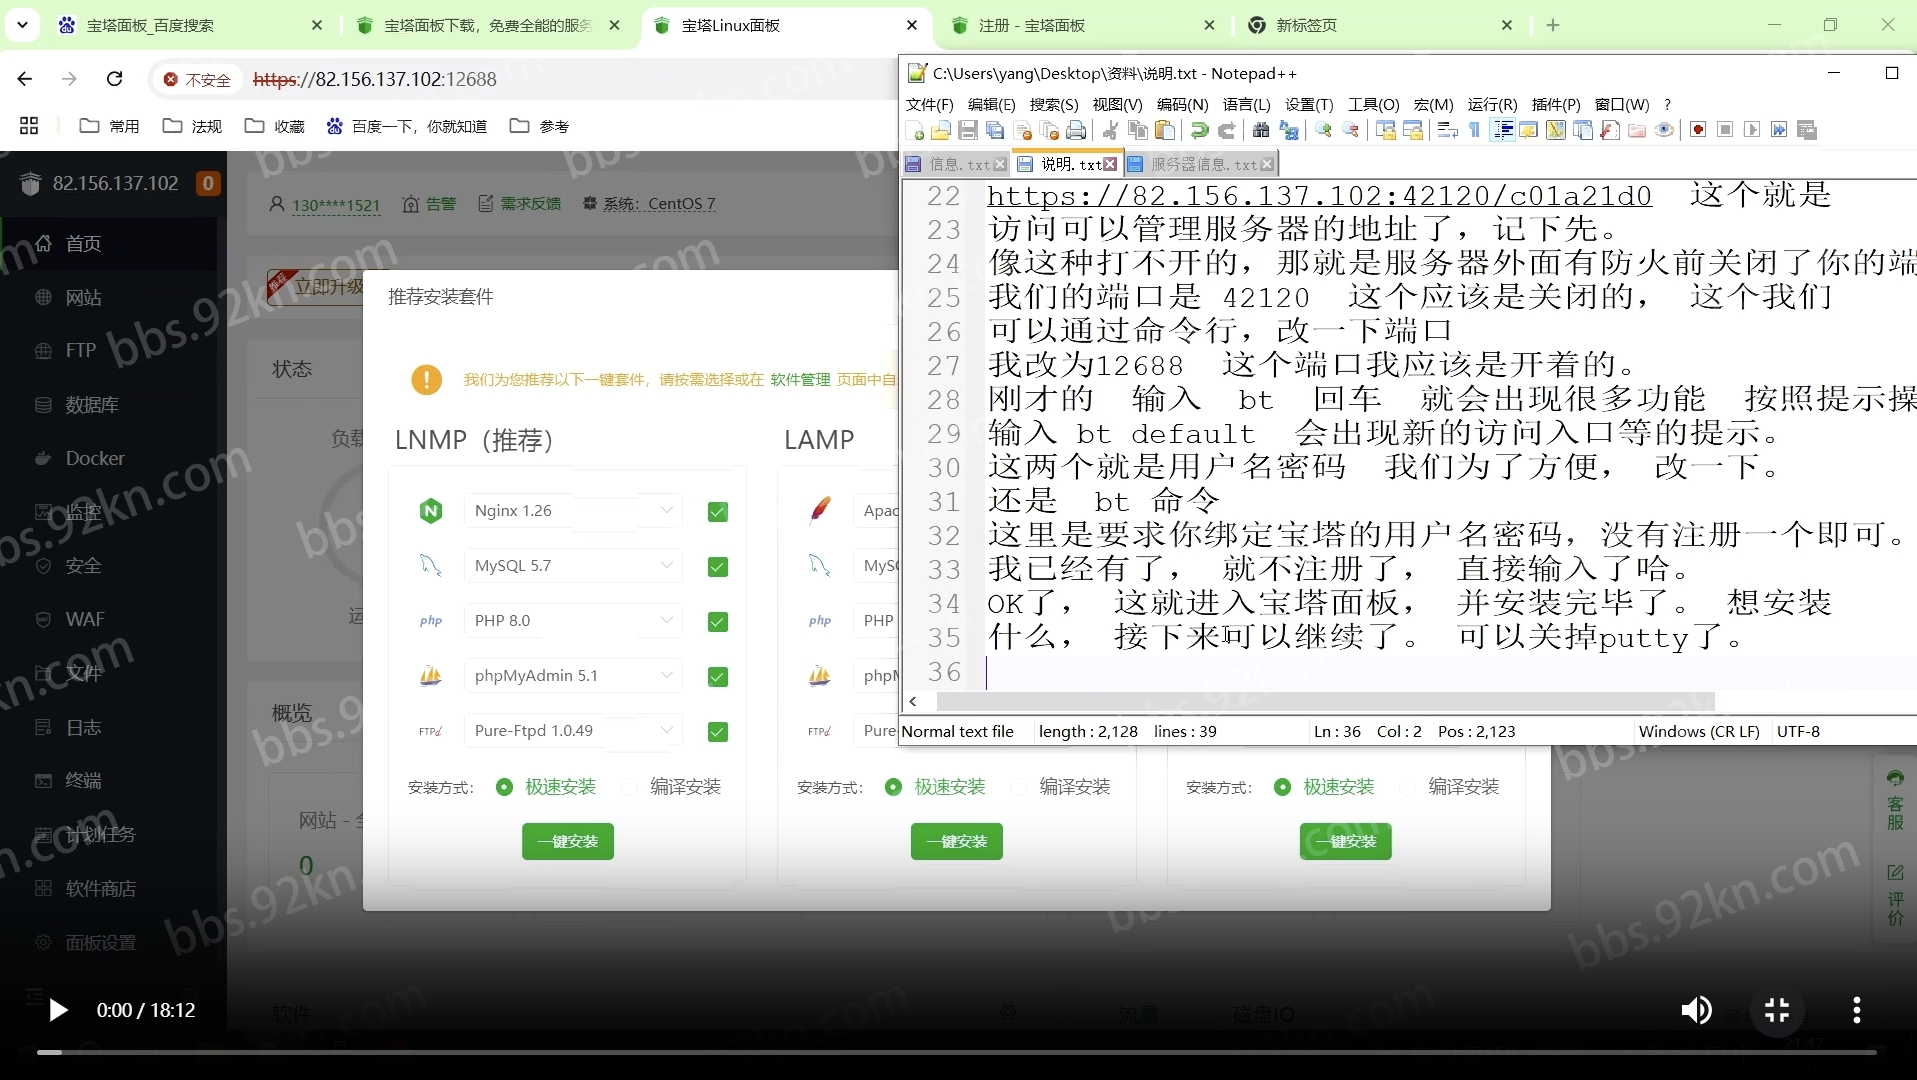Open 网站 in the panel sidebar

click(x=84, y=297)
